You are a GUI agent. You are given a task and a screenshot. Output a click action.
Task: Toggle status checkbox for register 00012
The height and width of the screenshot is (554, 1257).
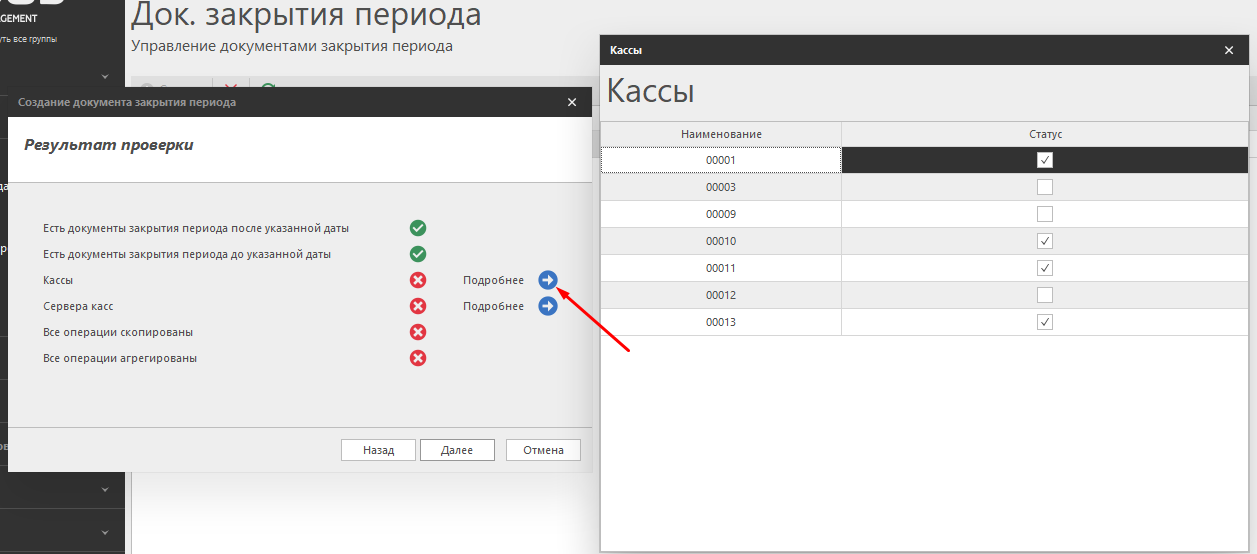(x=1045, y=295)
